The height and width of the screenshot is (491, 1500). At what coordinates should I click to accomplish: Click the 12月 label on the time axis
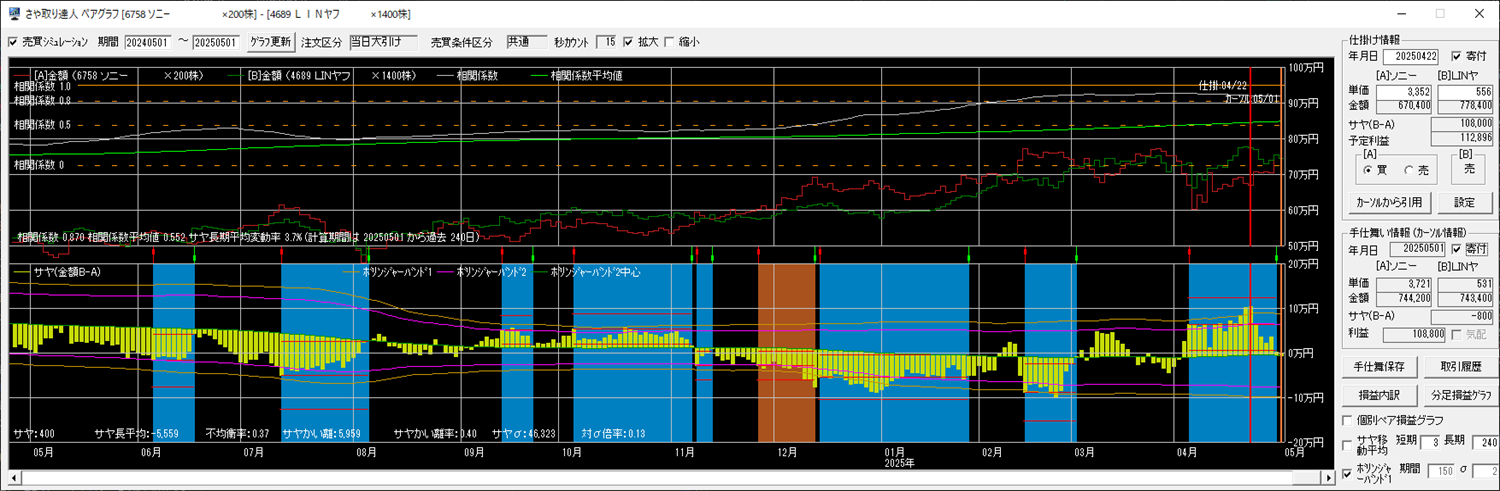tap(788, 452)
